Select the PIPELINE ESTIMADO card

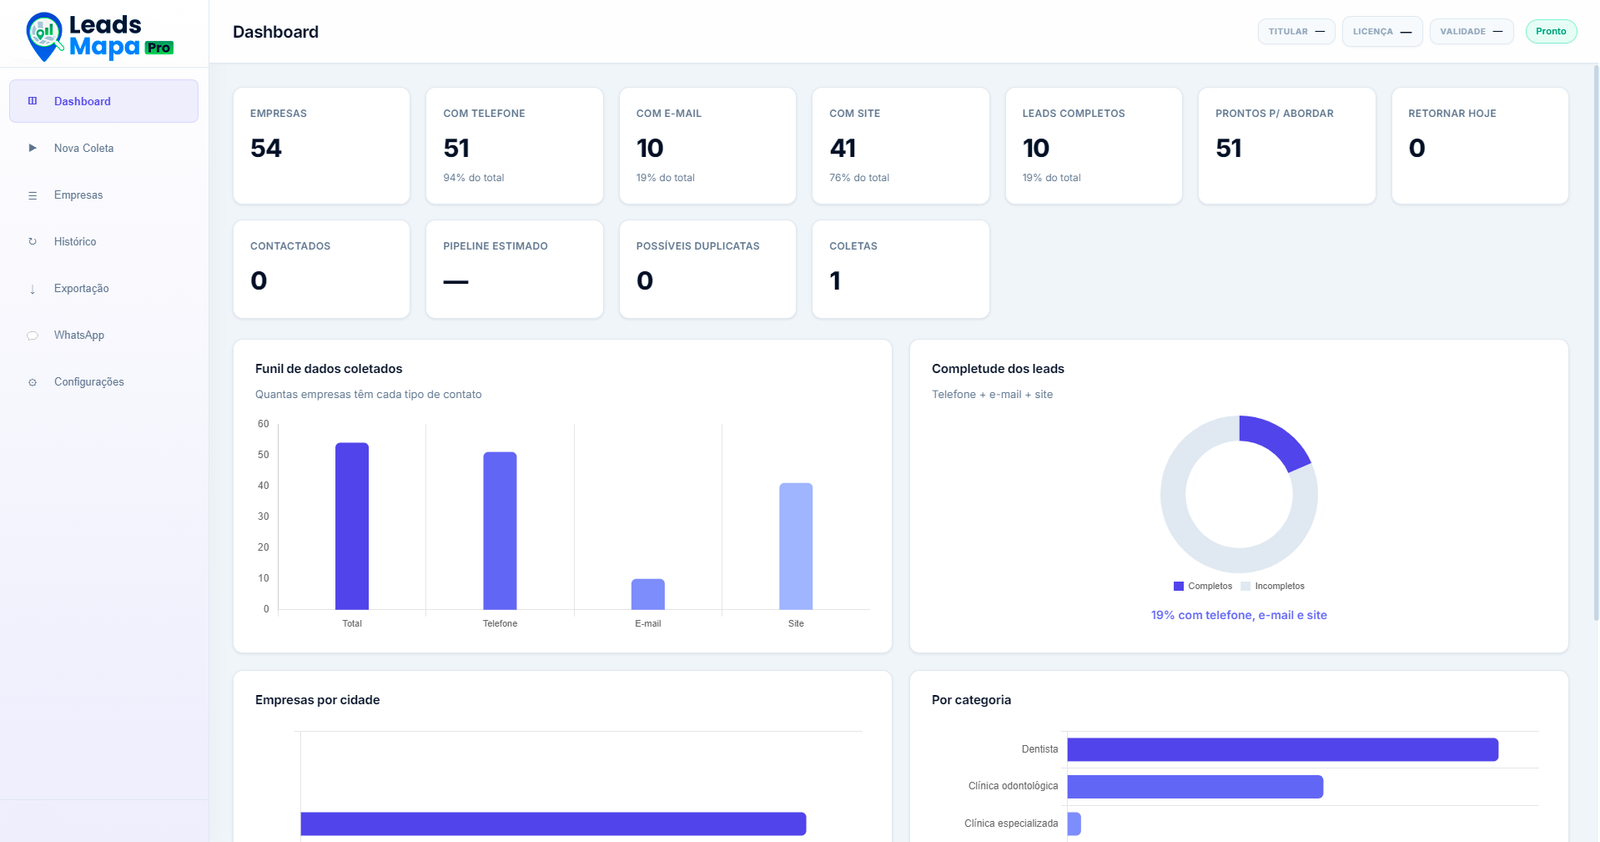coord(514,269)
